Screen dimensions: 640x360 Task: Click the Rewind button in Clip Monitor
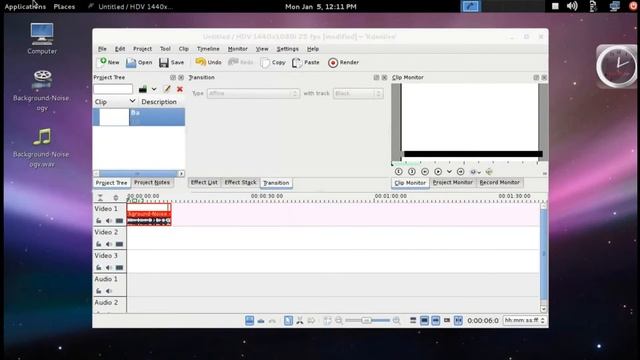425,172
